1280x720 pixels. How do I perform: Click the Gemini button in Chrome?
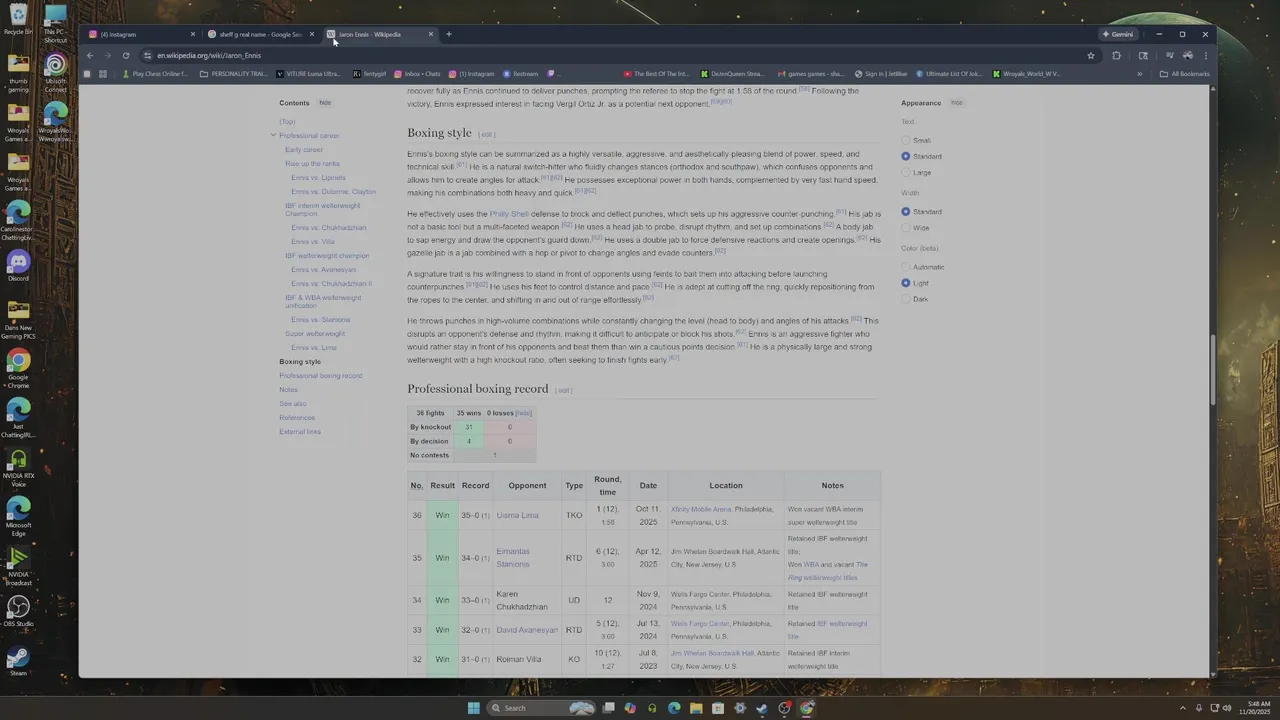click(x=1117, y=34)
